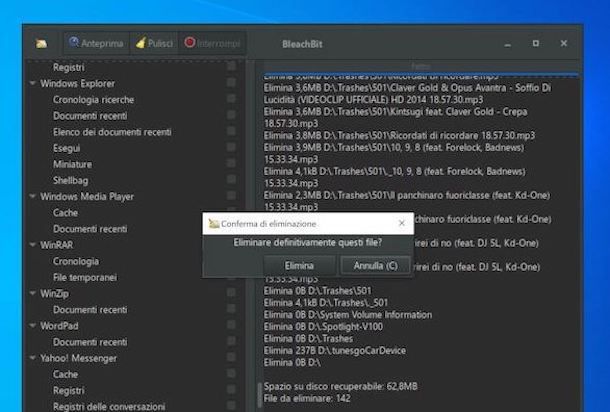Viewport: 610px width, 412px height.
Task: Toggle the Yahoo! Messenger group checkbox
Action: (231, 357)
